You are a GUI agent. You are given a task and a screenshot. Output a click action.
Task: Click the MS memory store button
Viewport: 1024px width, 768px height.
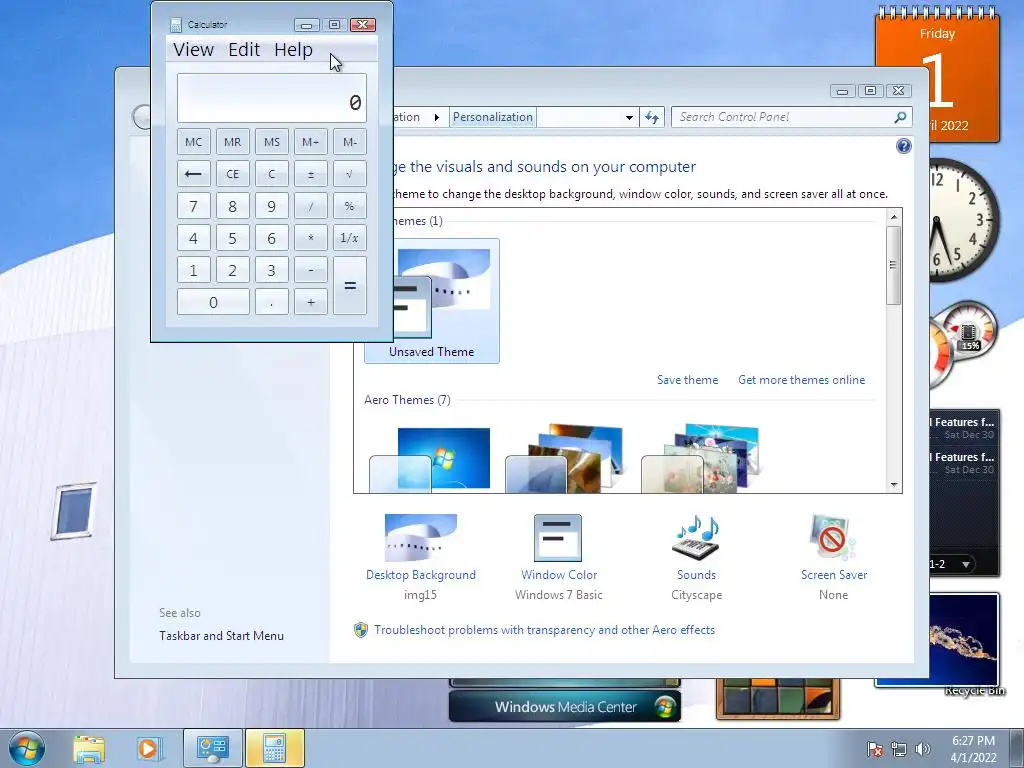coord(272,142)
